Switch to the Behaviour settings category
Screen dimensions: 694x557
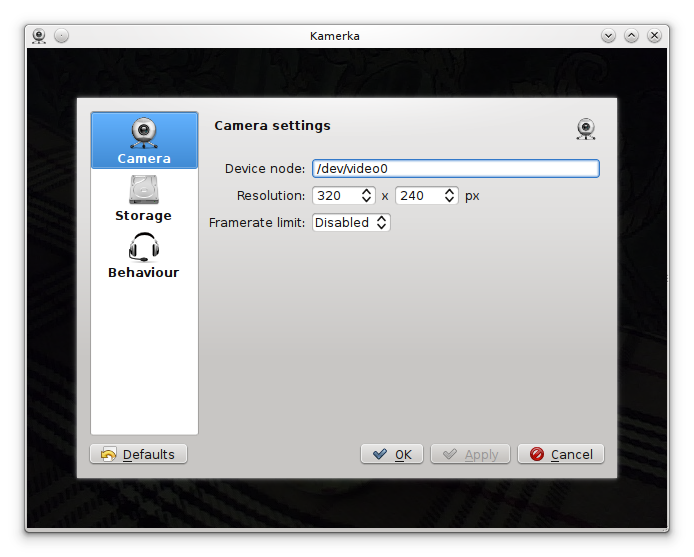pyautogui.click(x=143, y=255)
